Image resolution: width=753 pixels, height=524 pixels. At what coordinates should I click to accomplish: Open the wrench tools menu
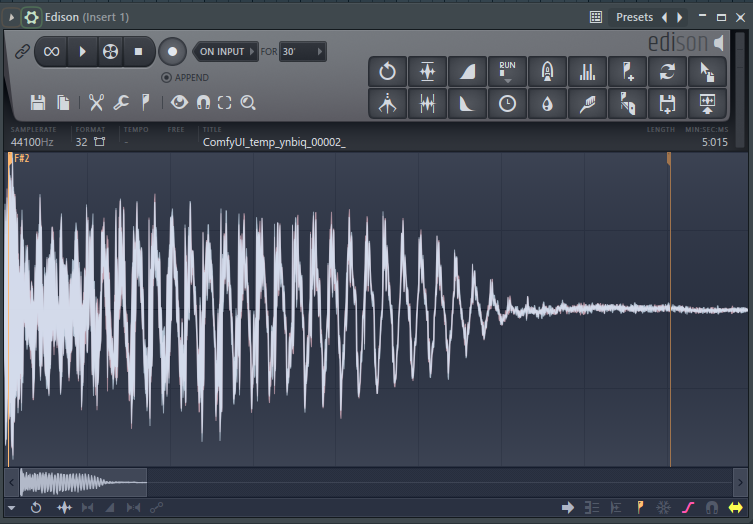click(x=120, y=102)
